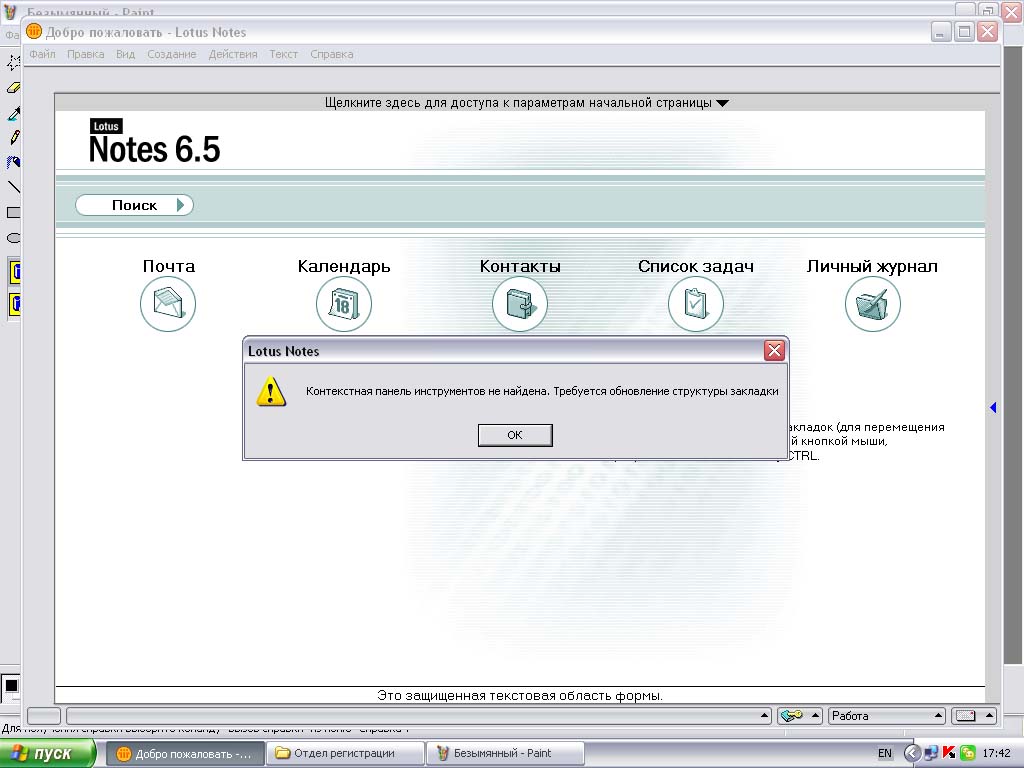Open the Работа location dropdown in status bar

[886, 716]
